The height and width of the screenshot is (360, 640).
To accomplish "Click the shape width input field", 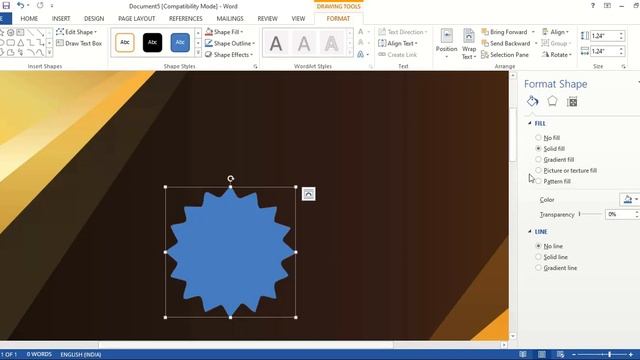I will [x=604, y=51].
